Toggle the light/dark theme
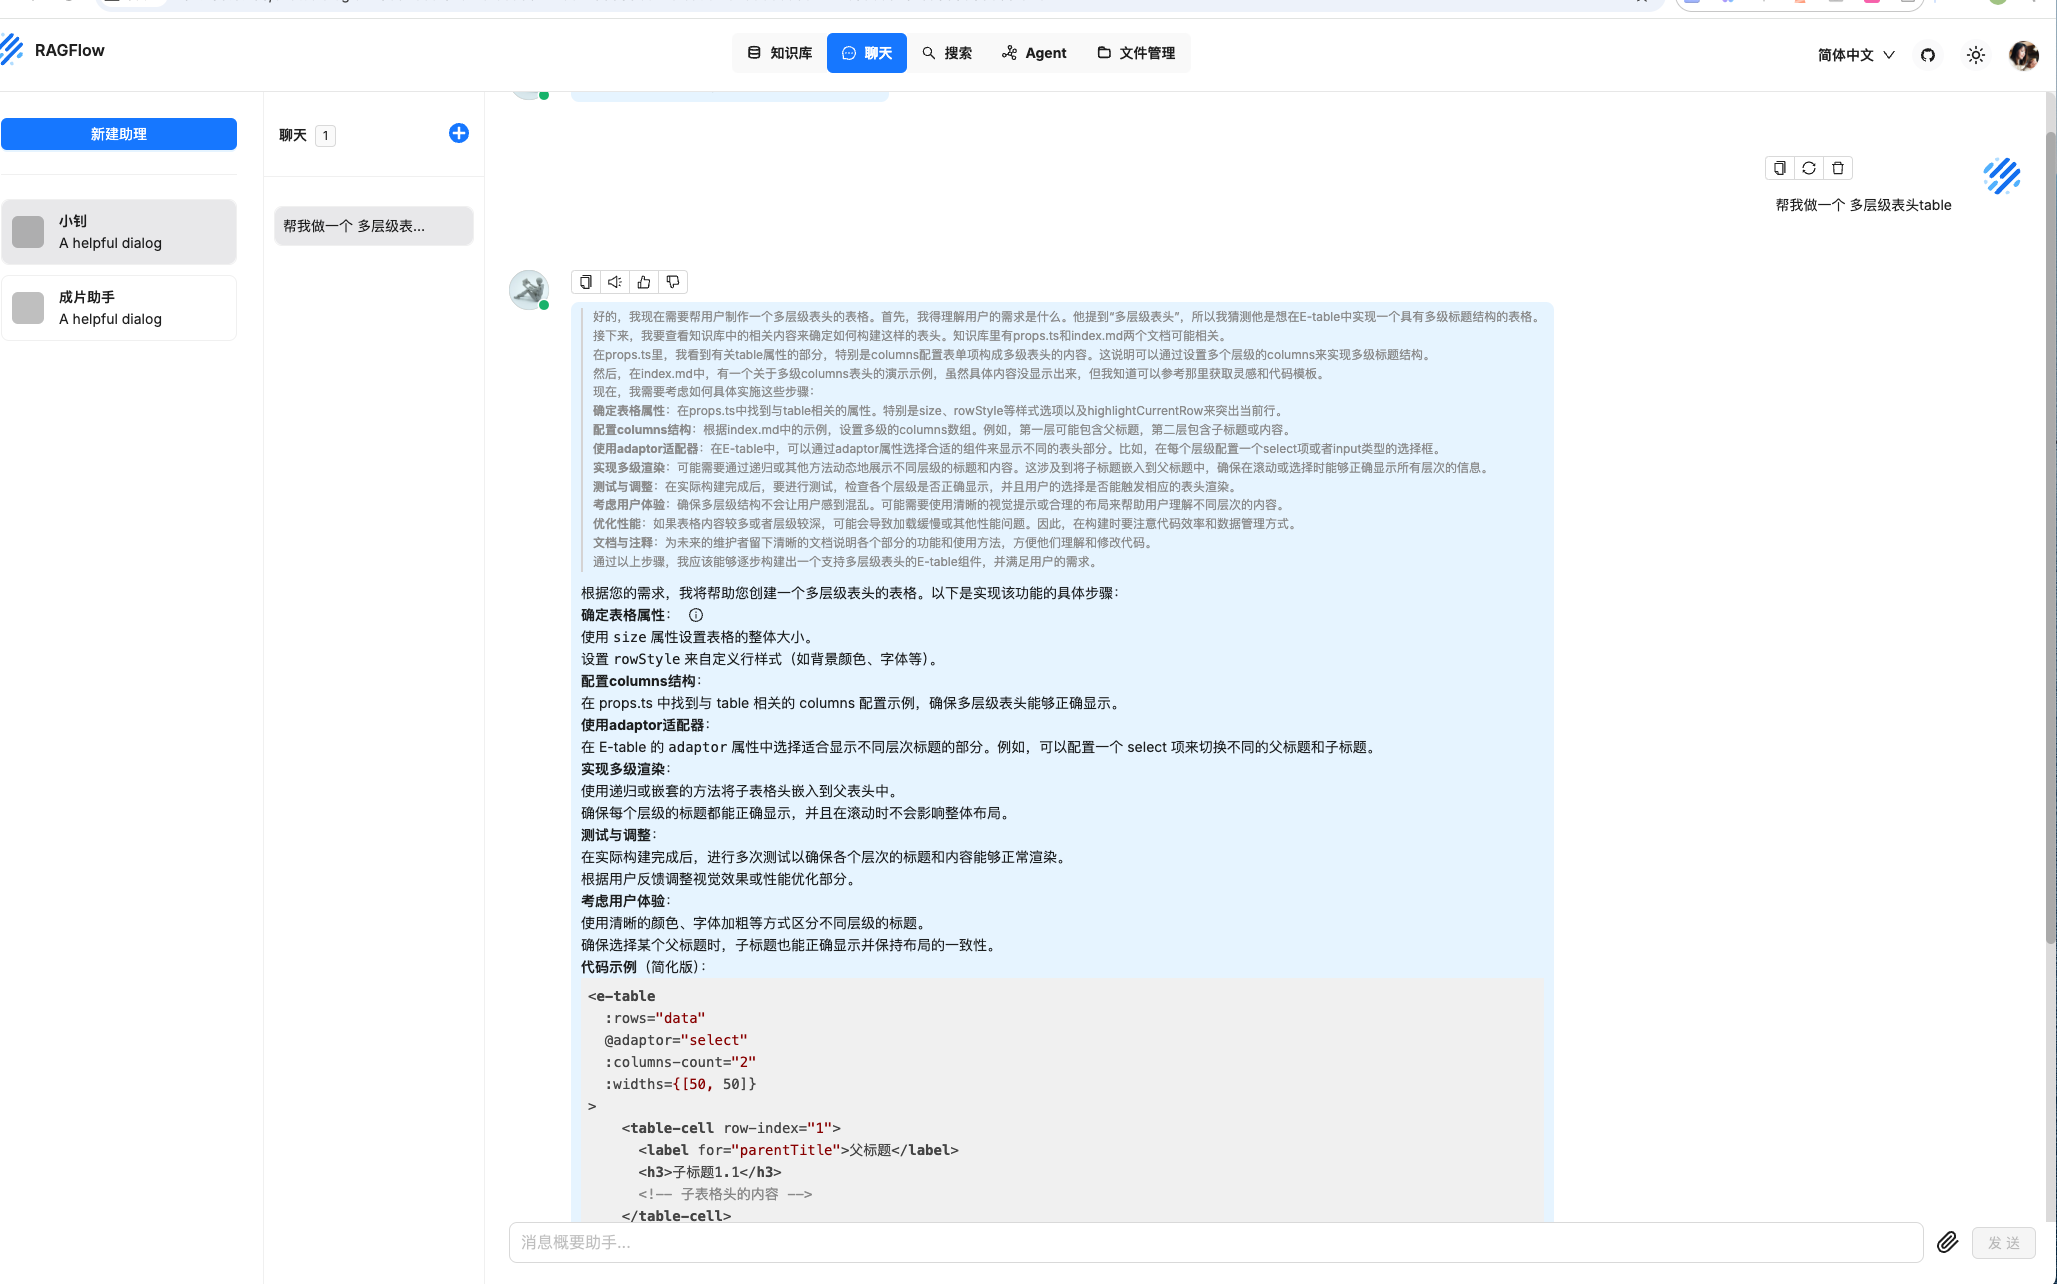This screenshot has width=2057, height=1284. 1976,55
